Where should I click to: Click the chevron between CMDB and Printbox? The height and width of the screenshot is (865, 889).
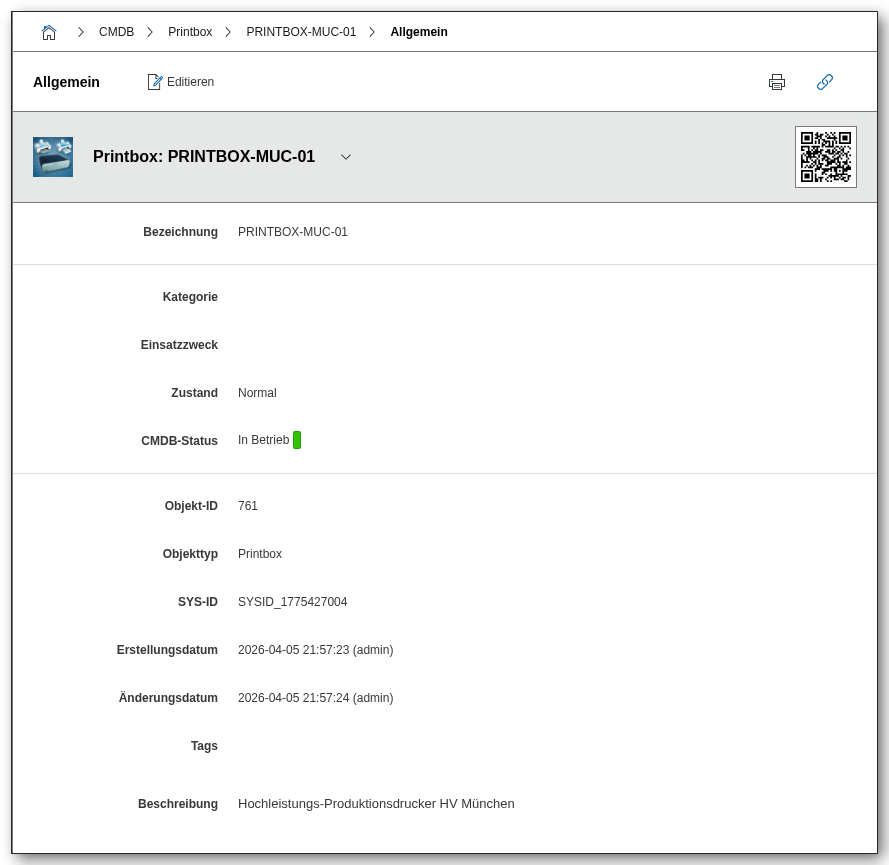150,32
